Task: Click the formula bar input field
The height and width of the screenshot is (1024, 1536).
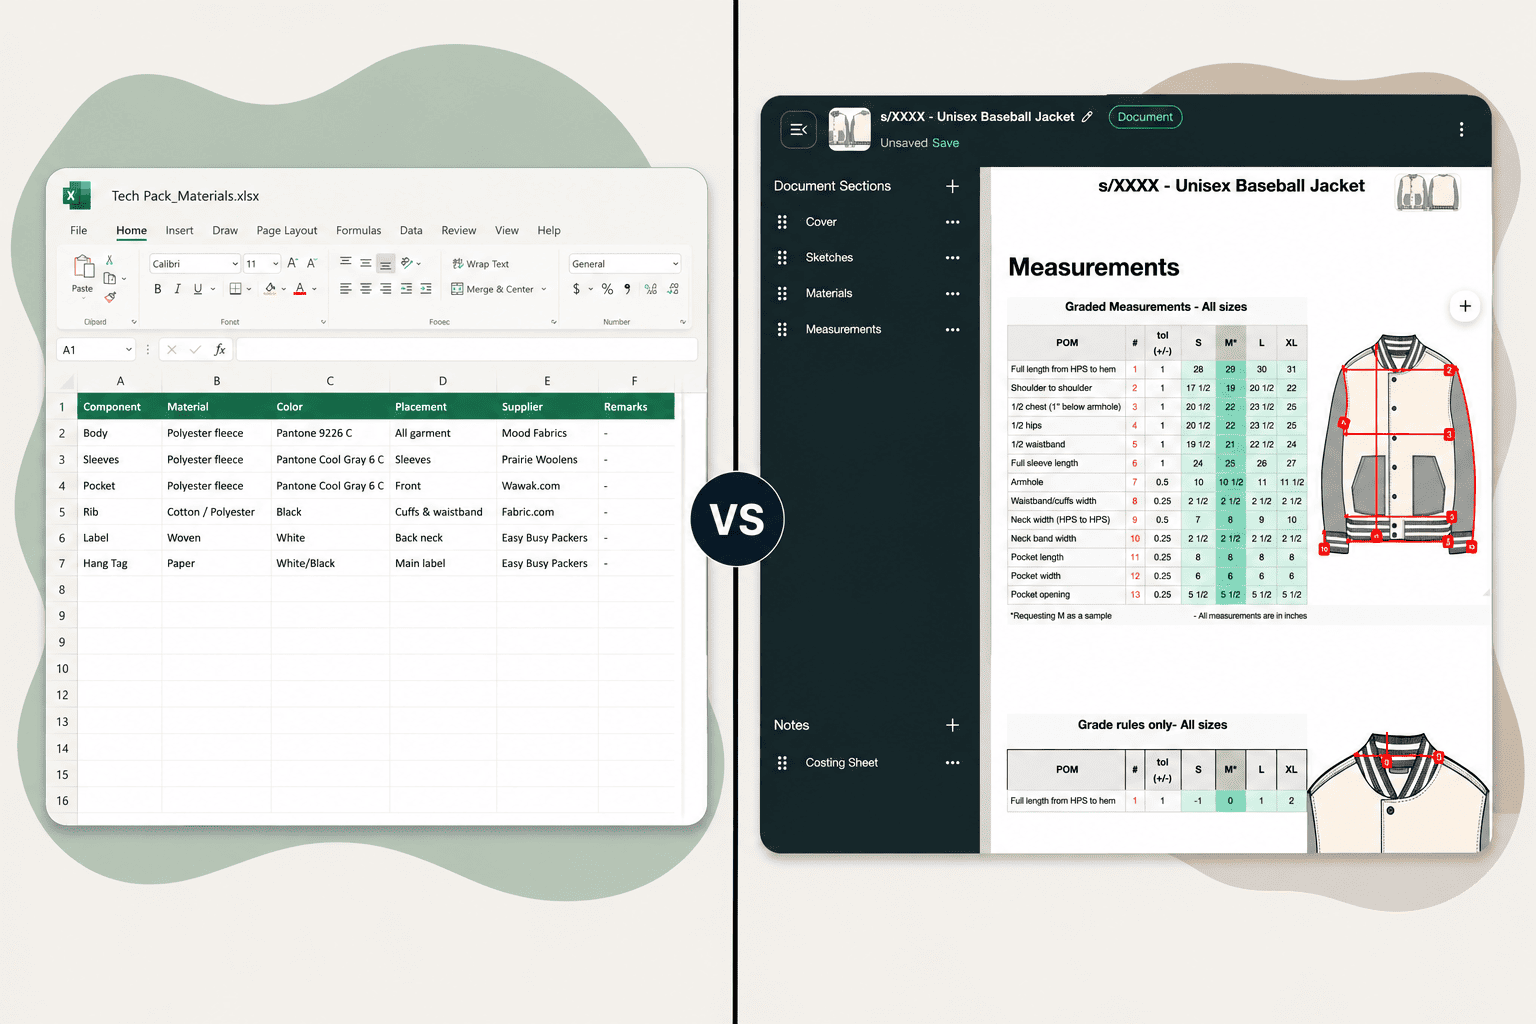Action: click(x=467, y=350)
